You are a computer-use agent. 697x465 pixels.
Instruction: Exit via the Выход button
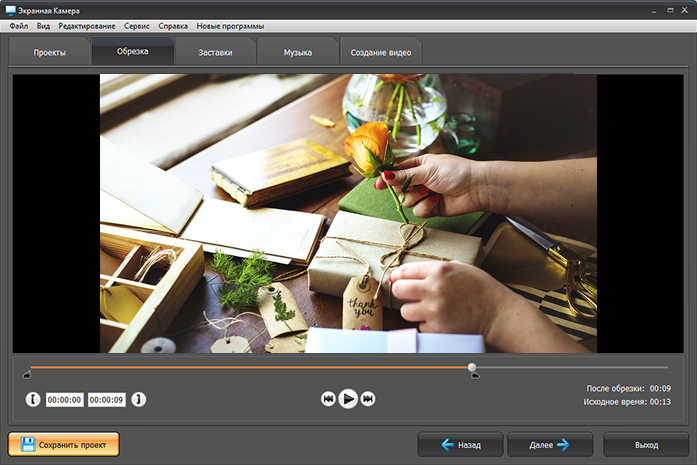646,444
